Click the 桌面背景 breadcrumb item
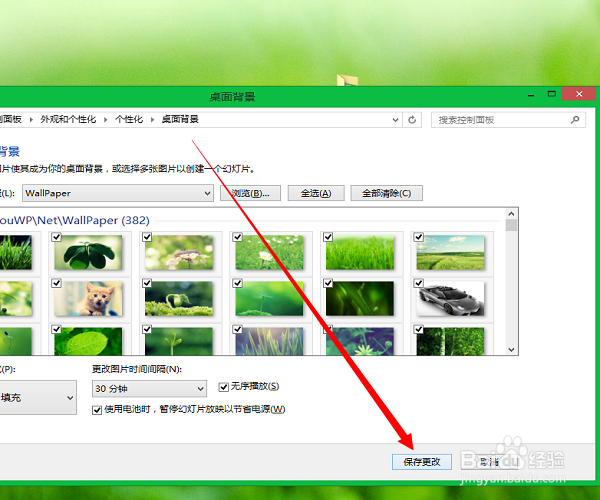The height and width of the screenshot is (500, 600). coord(180,119)
